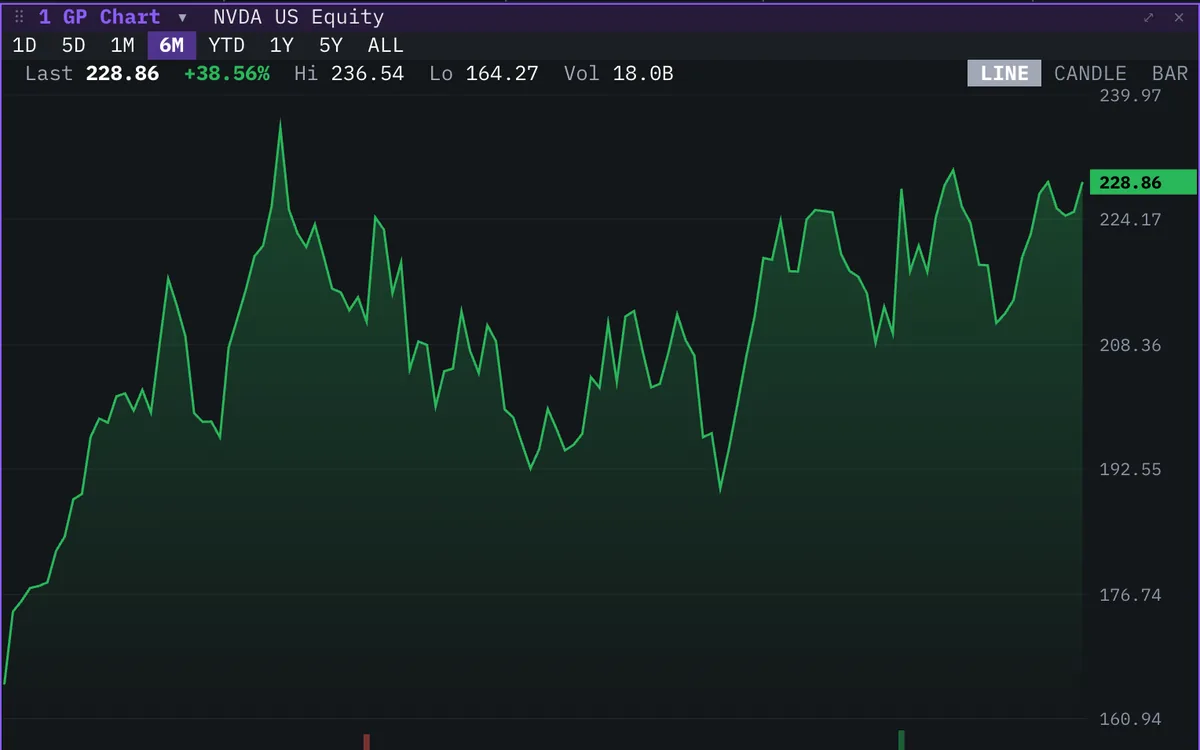Click the panel drag handle icon

[x=19, y=17]
